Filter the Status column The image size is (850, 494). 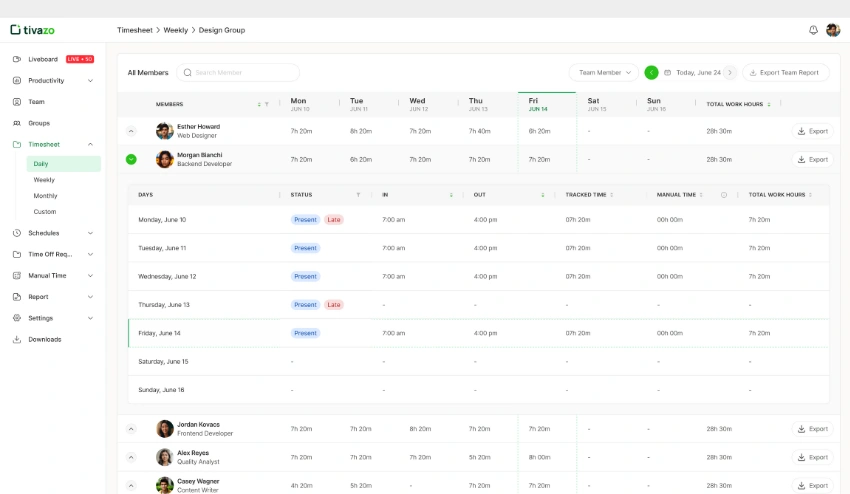tap(358, 195)
